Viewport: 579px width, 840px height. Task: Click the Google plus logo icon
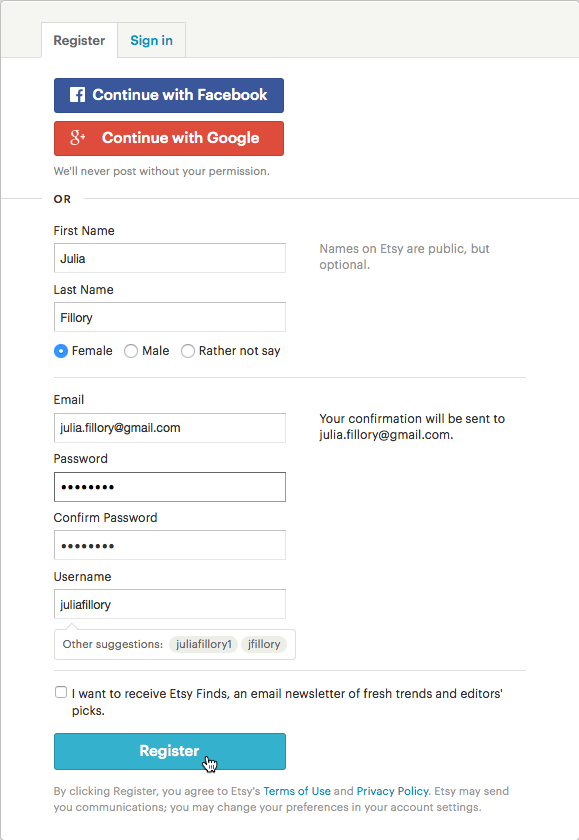pos(78,138)
